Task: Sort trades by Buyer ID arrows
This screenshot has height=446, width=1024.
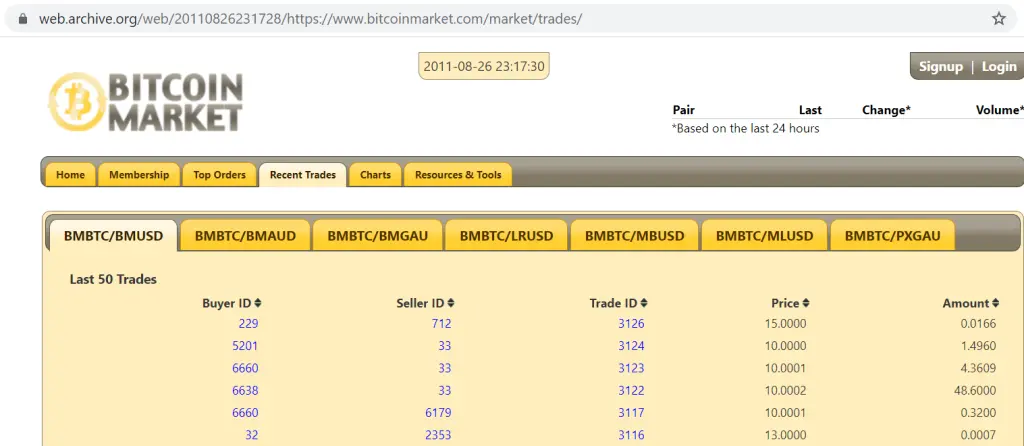Action: [258, 303]
